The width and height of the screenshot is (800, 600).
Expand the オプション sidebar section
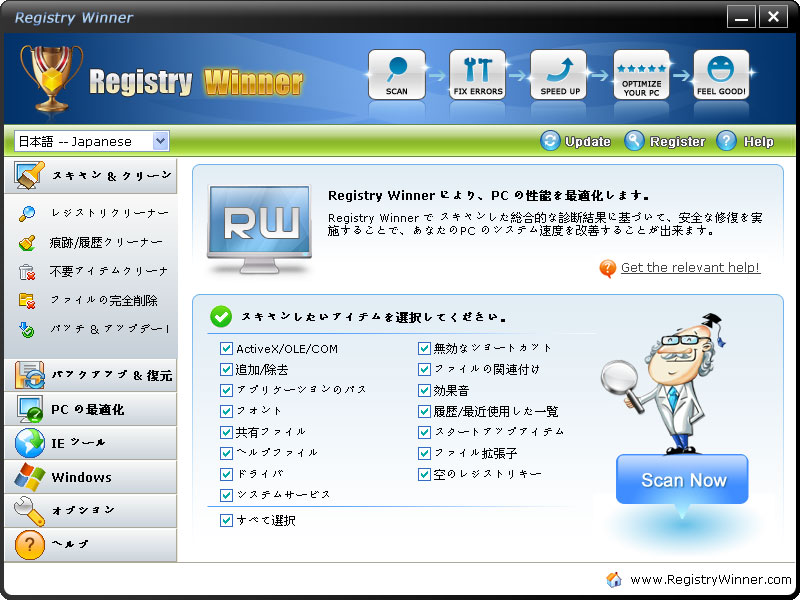click(91, 511)
